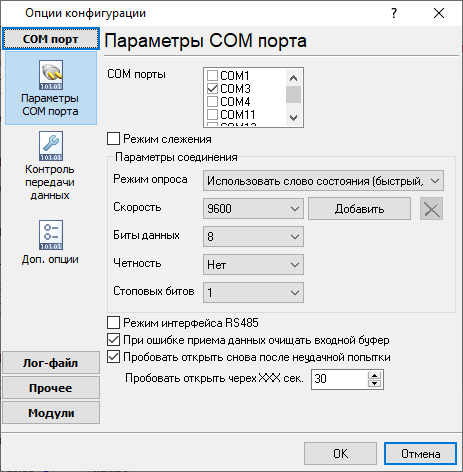Switch to the Прочее section

(51, 388)
